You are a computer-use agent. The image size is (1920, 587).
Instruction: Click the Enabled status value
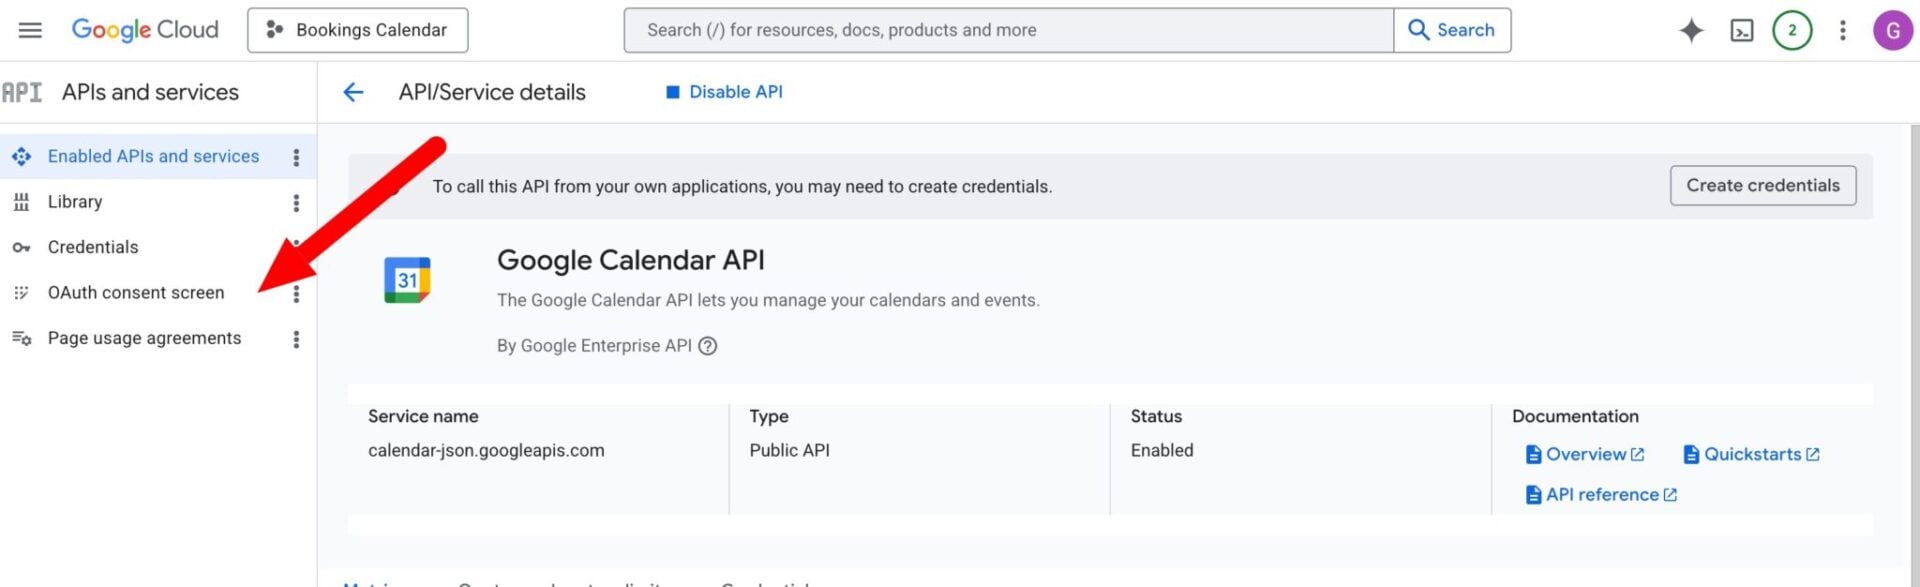[1162, 450]
